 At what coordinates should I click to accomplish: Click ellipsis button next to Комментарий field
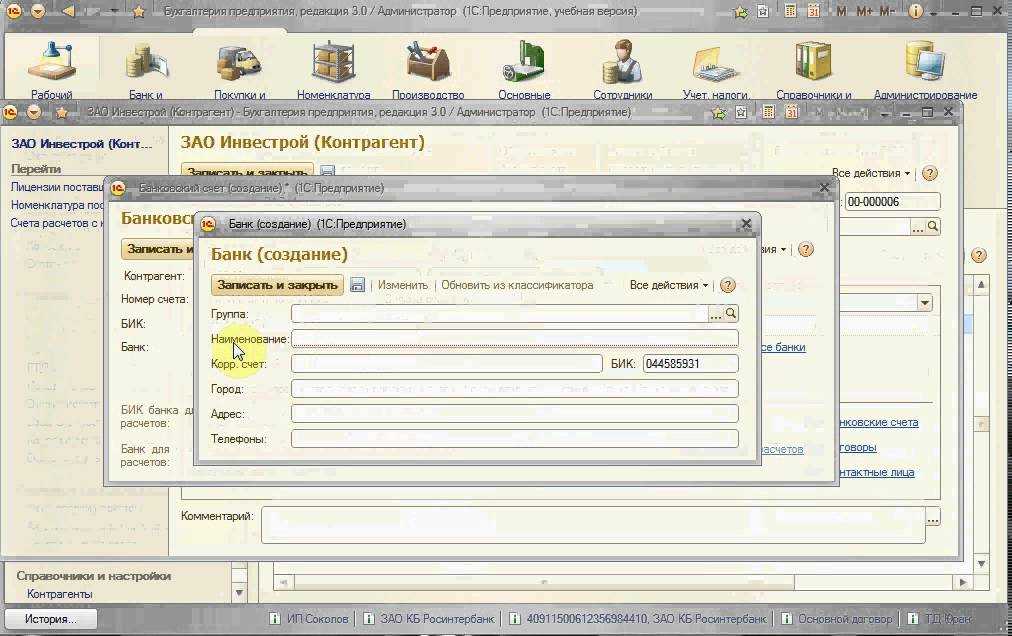coord(933,518)
